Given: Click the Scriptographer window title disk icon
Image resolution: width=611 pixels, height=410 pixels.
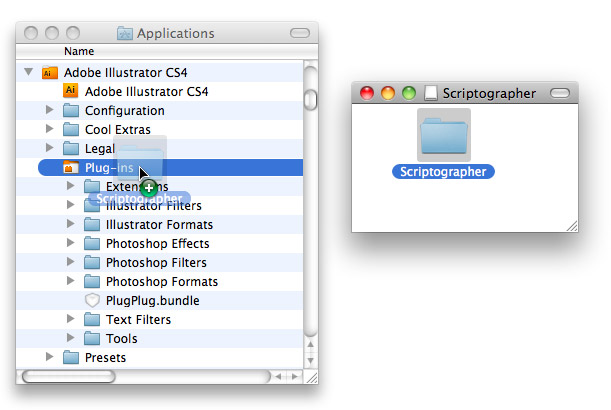Looking at the screenshot, I should click(431, 93).
